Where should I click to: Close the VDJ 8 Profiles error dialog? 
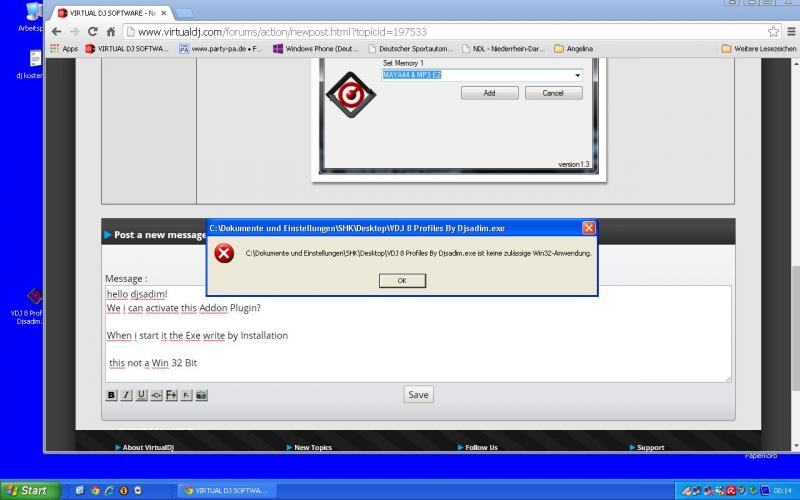click(x=588, y=228)
